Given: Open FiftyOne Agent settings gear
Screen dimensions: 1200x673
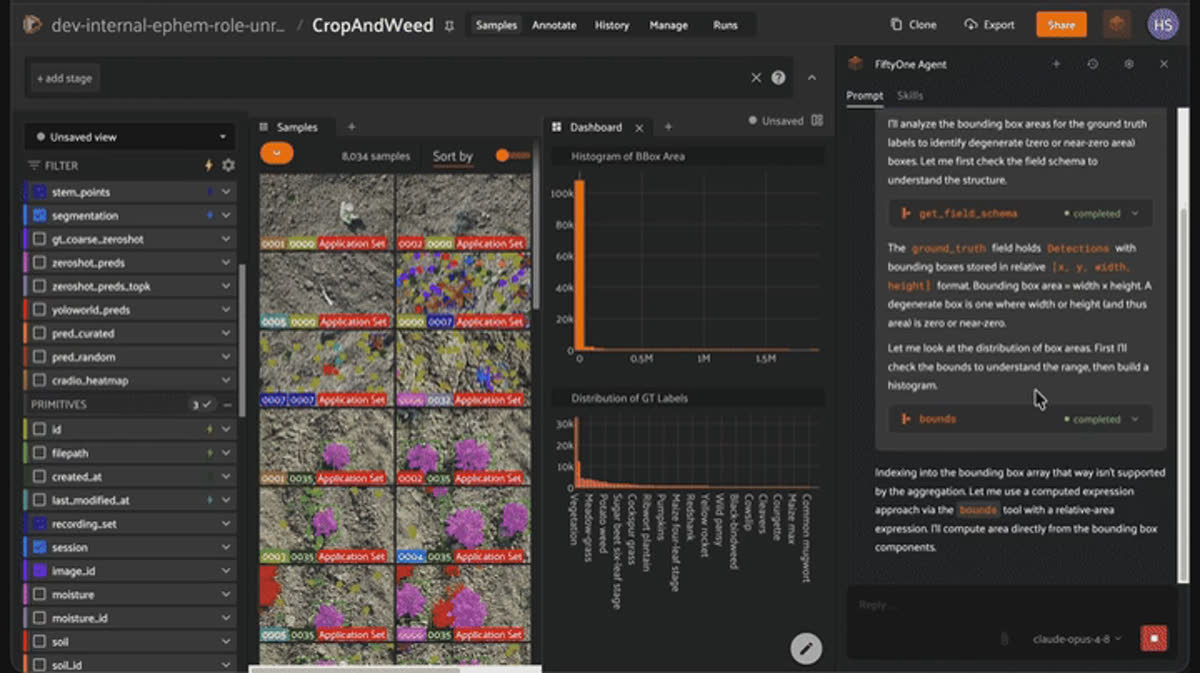Looking at the screenshot, I should (1128, 64).
